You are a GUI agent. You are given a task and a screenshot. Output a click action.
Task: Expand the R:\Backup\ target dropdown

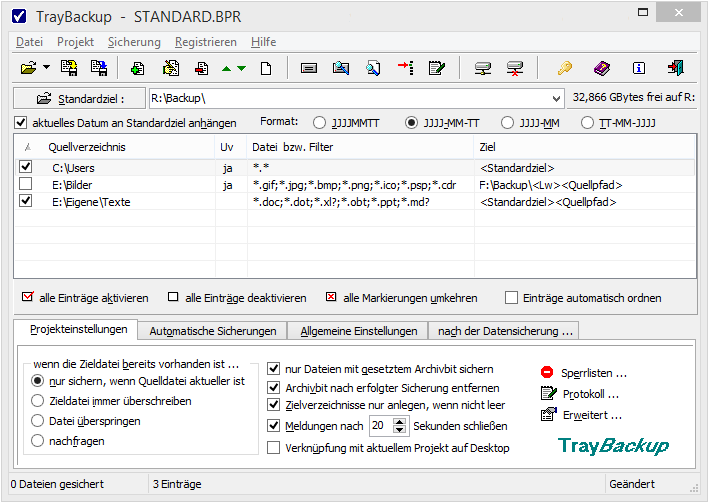pyautogui.click(x=556, y=98)
